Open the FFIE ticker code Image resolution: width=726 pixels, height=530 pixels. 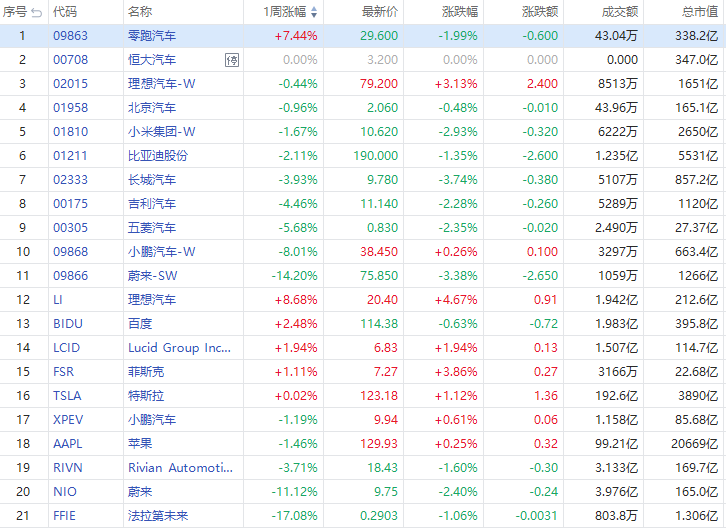coord(64,517)
